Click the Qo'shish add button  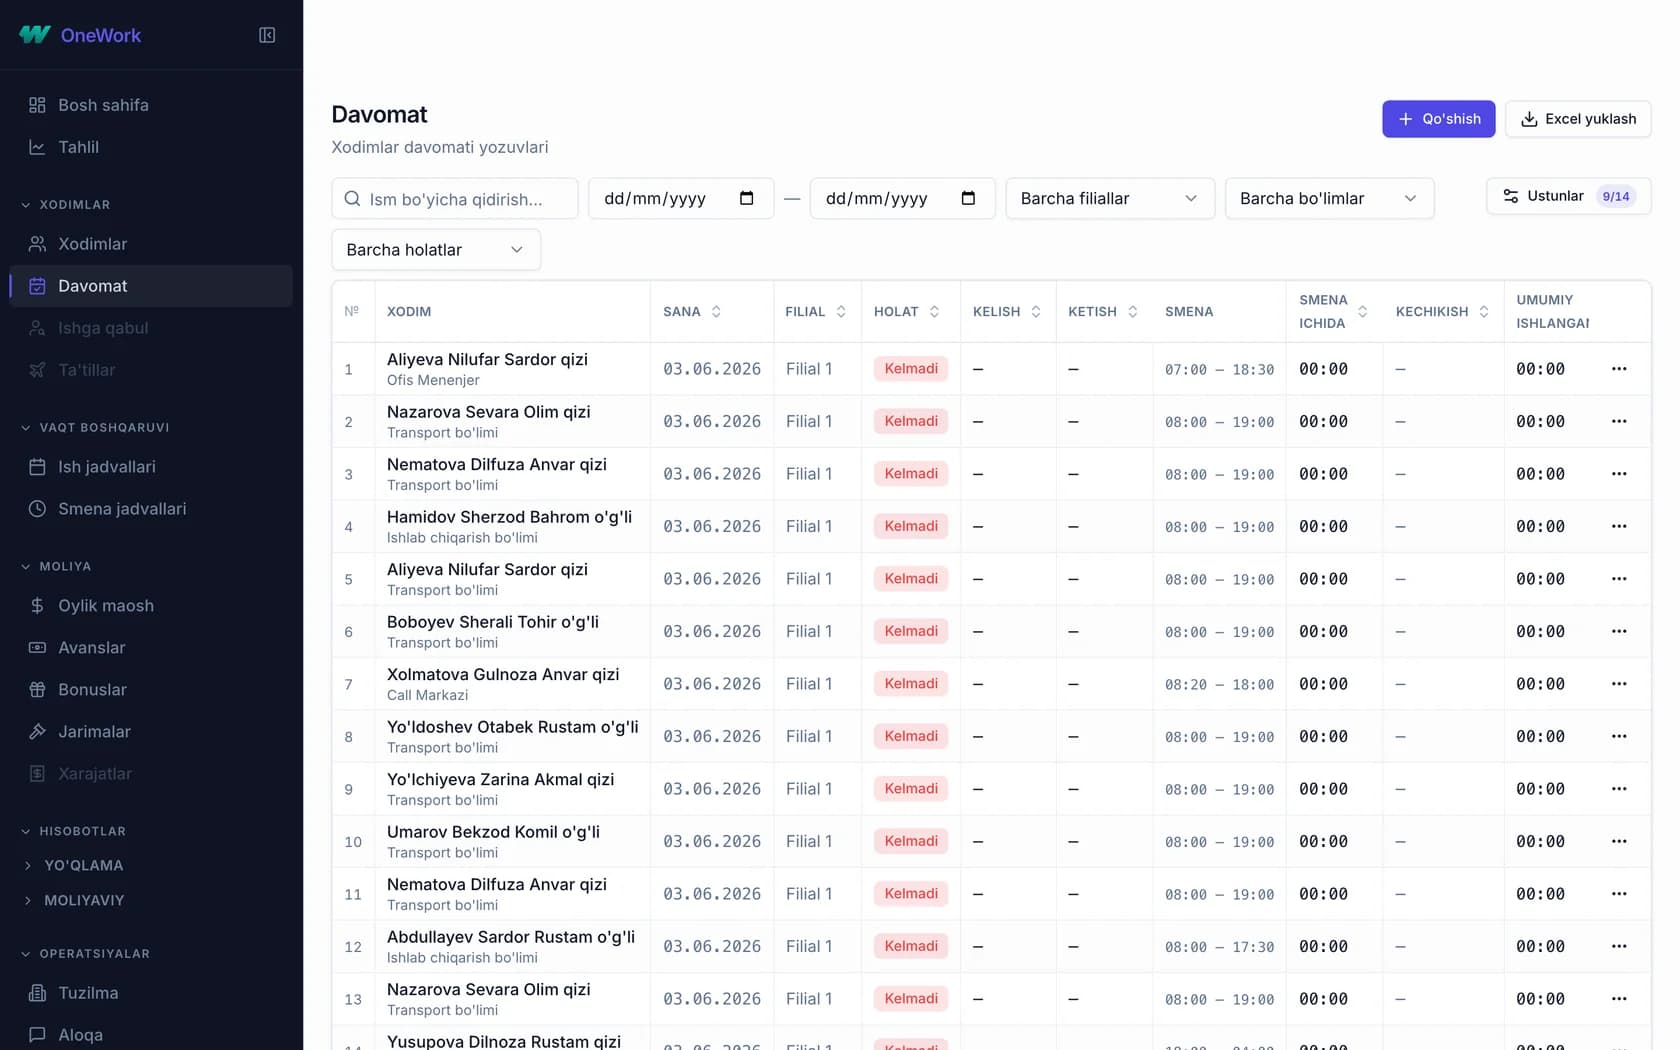1438,119
